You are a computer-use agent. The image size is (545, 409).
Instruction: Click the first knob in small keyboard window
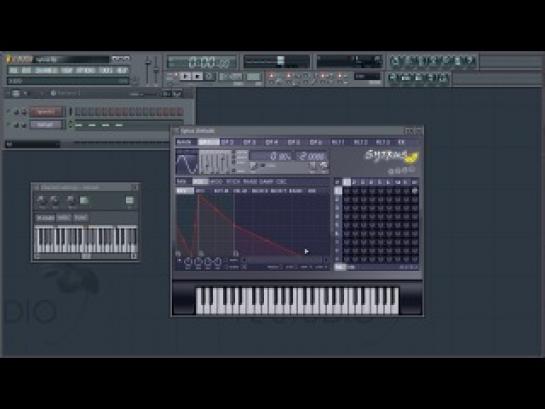tap(41, 200)
